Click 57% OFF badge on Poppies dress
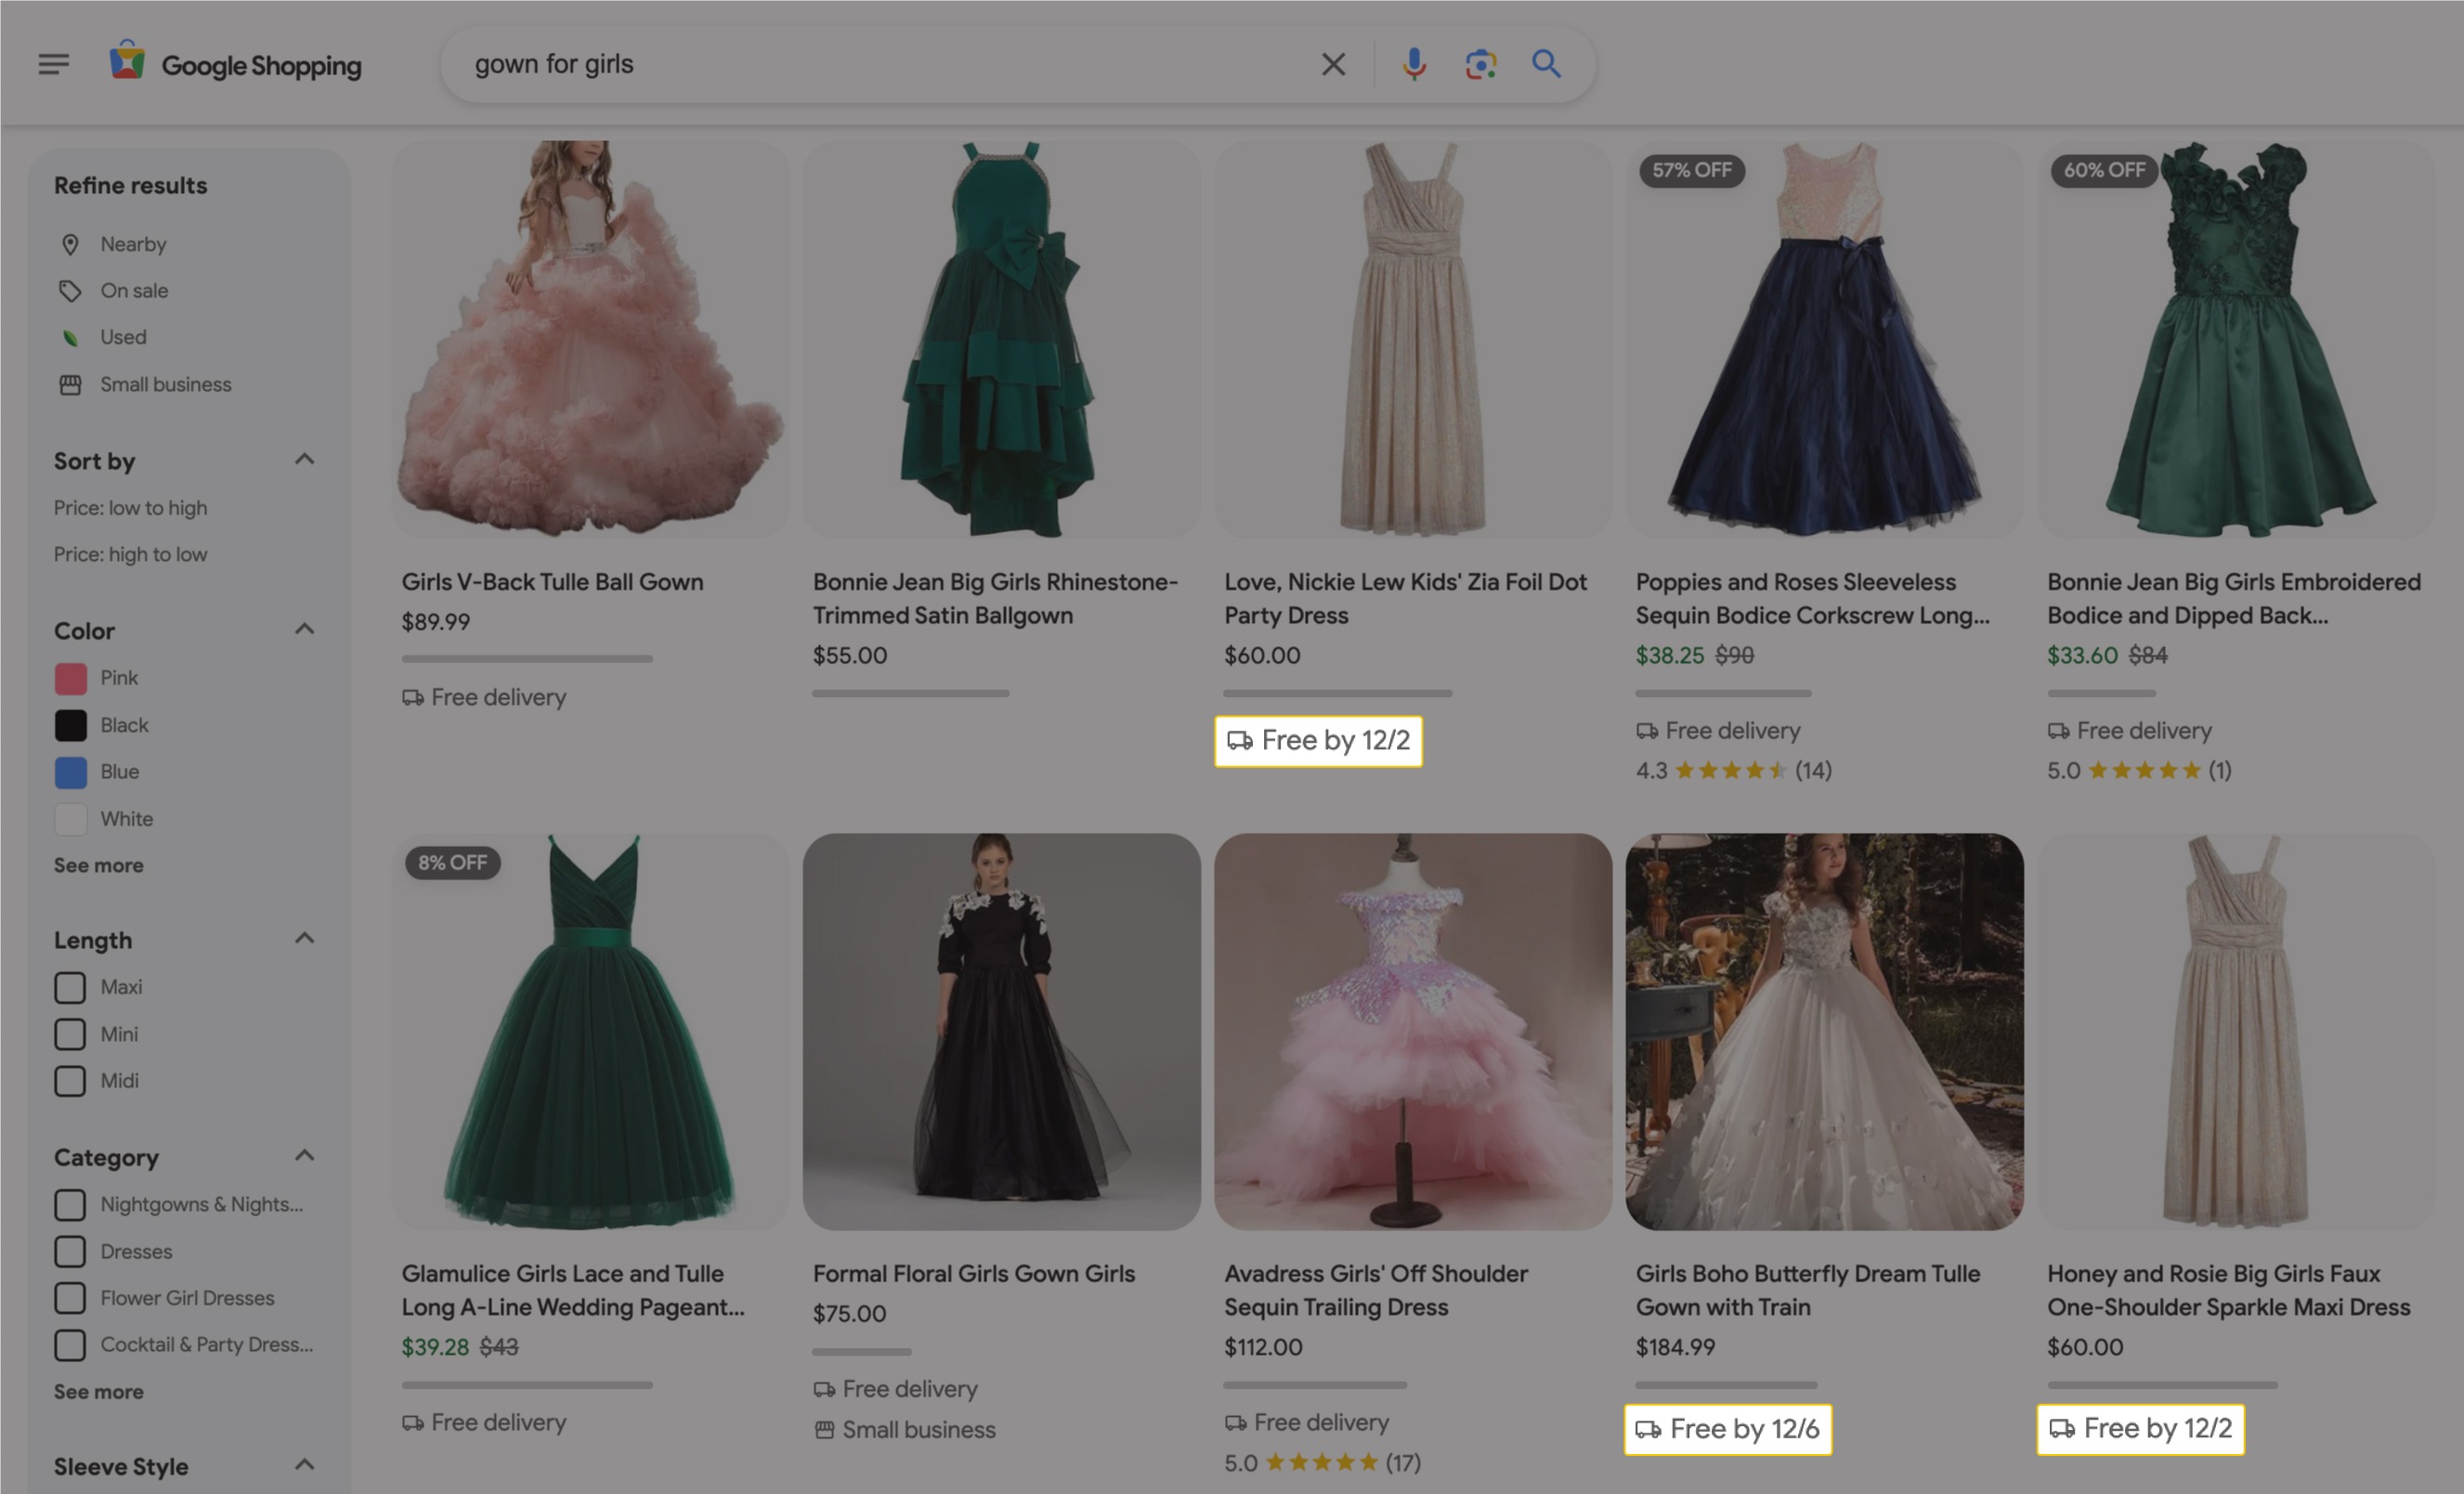The width and height of the screenshot is (2464, 1494). point(1692,170)
